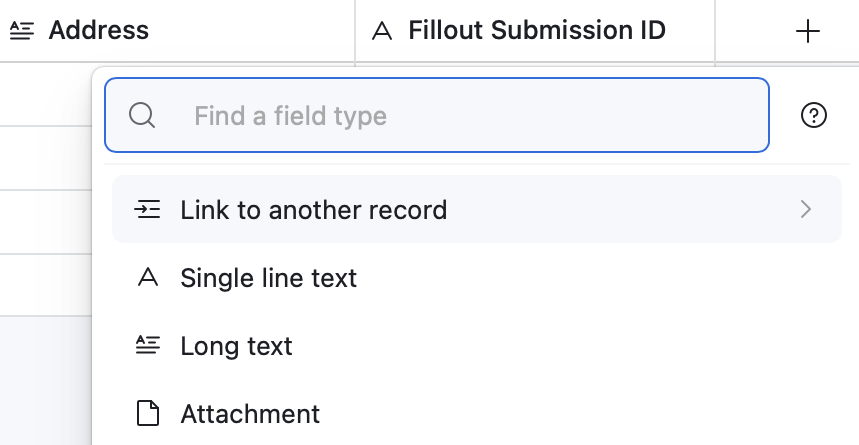Click first empty cell under Address header
859x445 pixels.
click(x=45, y=94)
